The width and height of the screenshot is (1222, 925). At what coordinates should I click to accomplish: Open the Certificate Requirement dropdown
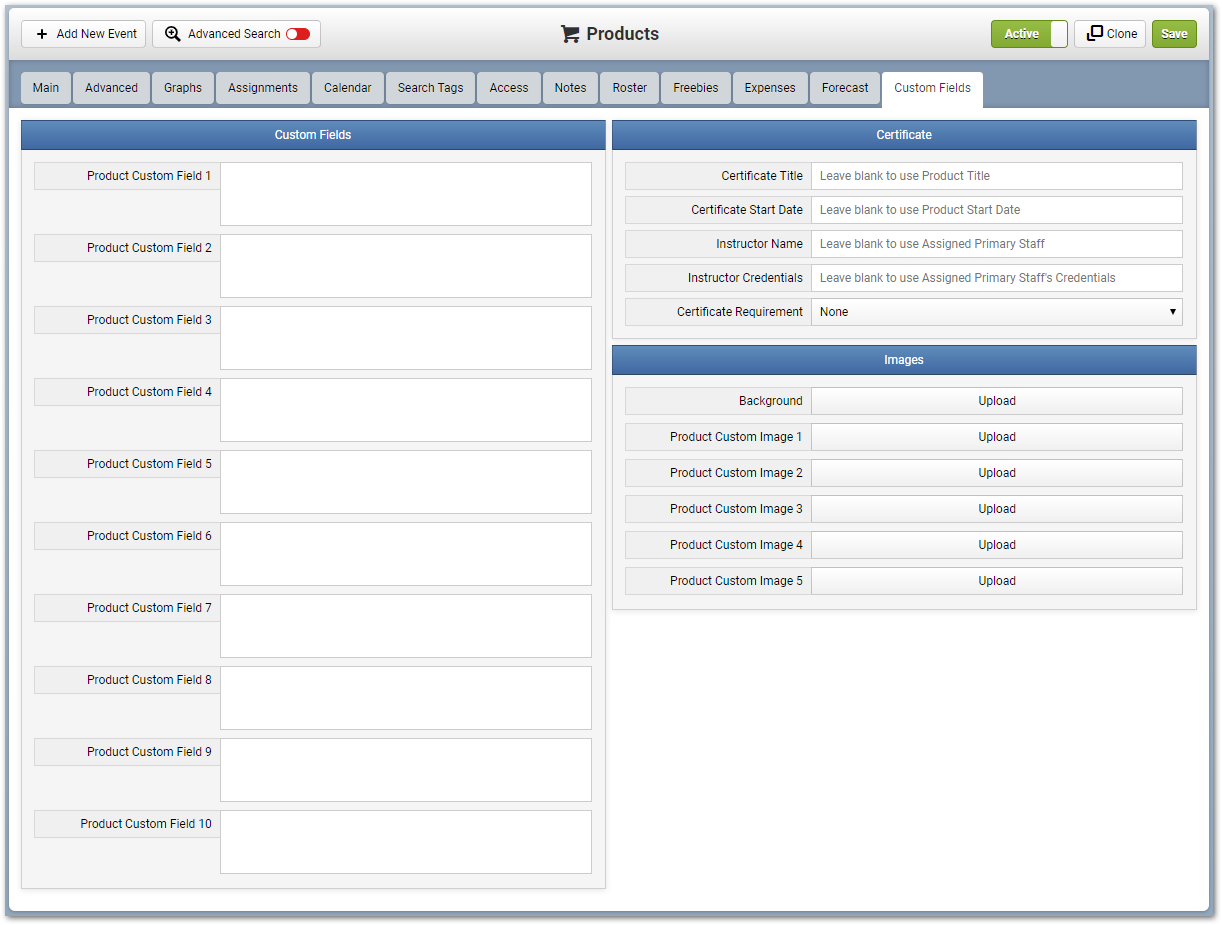[x=997, y=312]
